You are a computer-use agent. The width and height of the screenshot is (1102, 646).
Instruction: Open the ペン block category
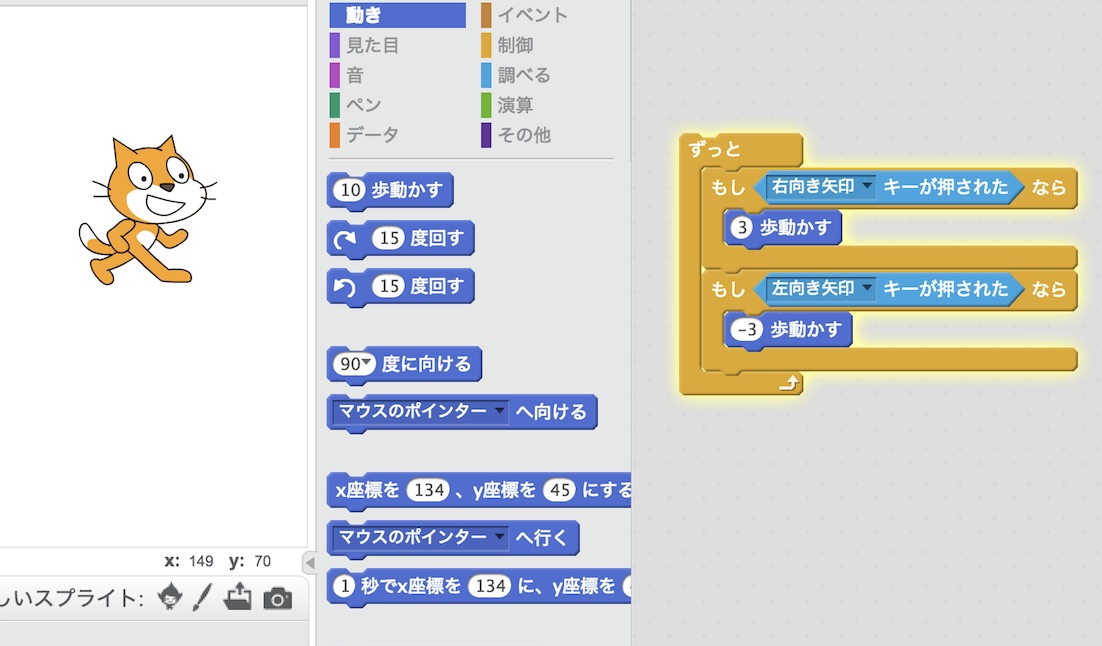tap(356, 105)
